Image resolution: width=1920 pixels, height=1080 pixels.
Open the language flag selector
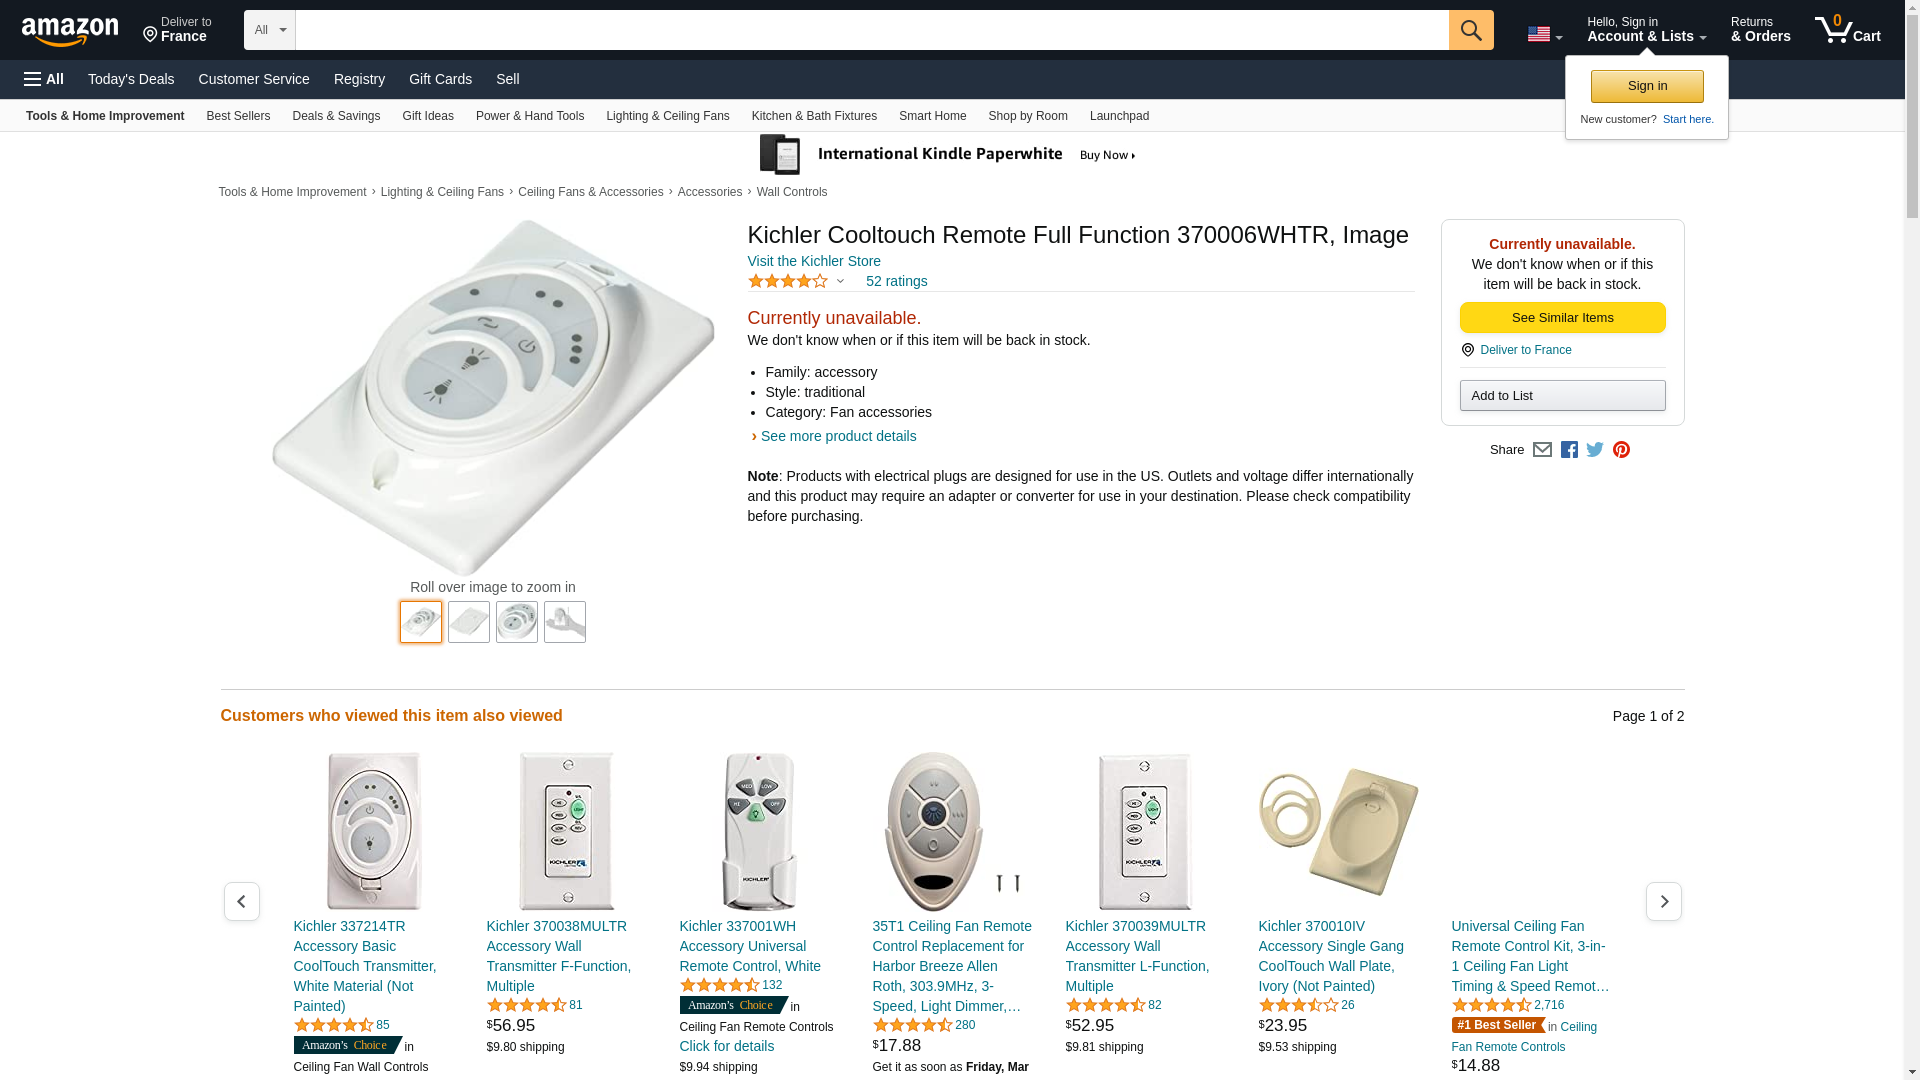click(x=1544, y=34)
